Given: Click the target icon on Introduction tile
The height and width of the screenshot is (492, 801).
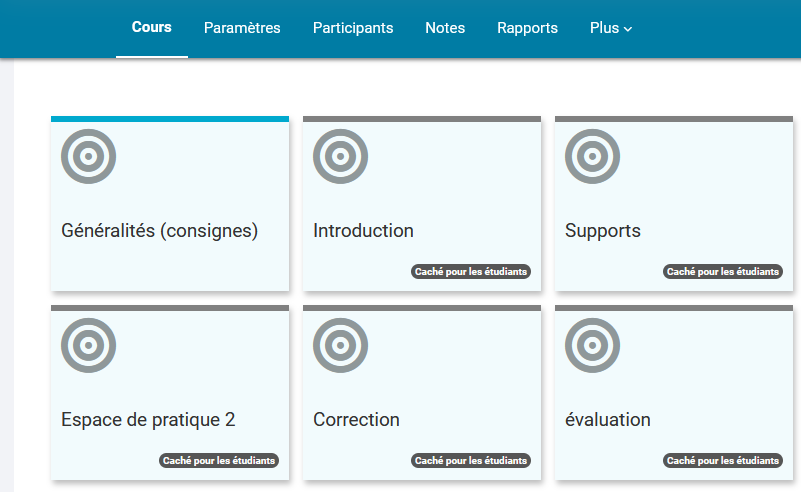Looking at the screenshot, I should pyautogui.click(x=340, y=156).
